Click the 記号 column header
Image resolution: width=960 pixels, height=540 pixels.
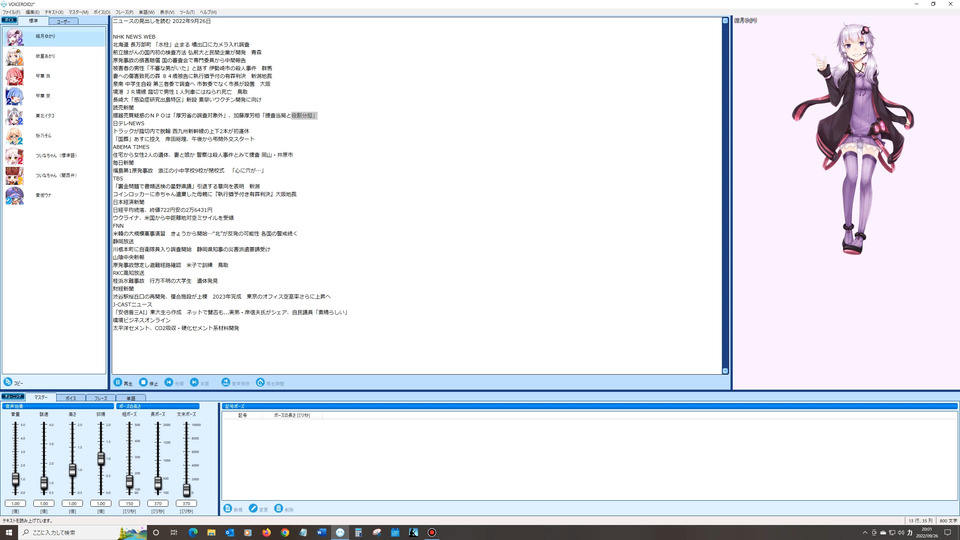click(243, 415)
